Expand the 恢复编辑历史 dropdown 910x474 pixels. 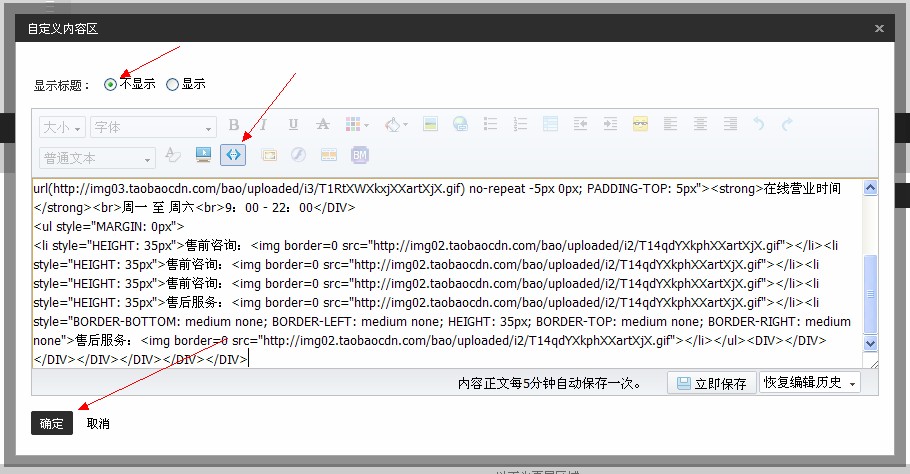pos(810,383)
